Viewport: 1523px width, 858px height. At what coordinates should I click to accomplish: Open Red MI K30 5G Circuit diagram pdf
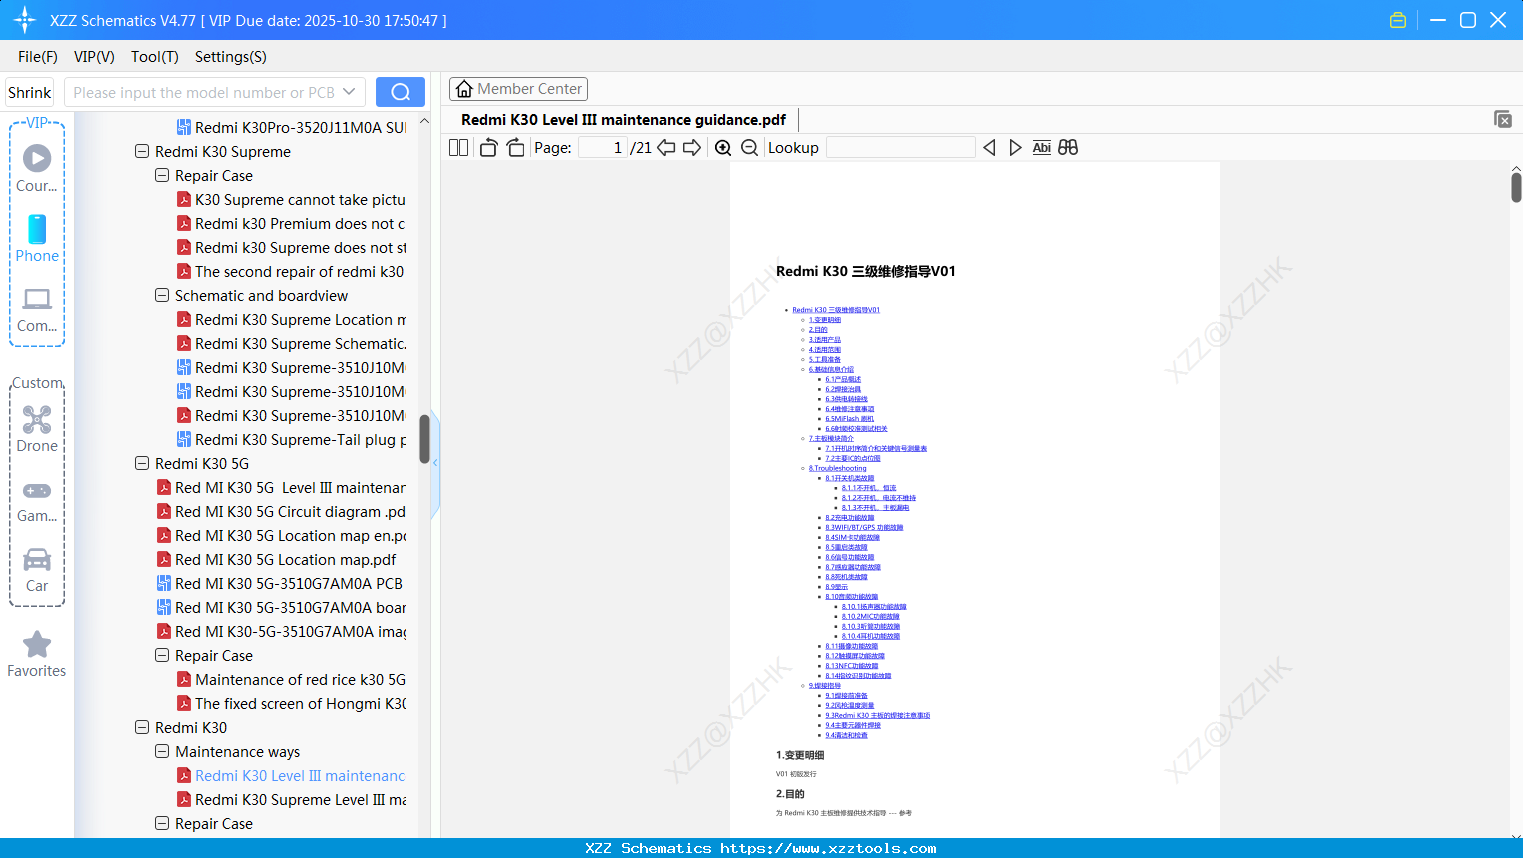click(281, 512)
